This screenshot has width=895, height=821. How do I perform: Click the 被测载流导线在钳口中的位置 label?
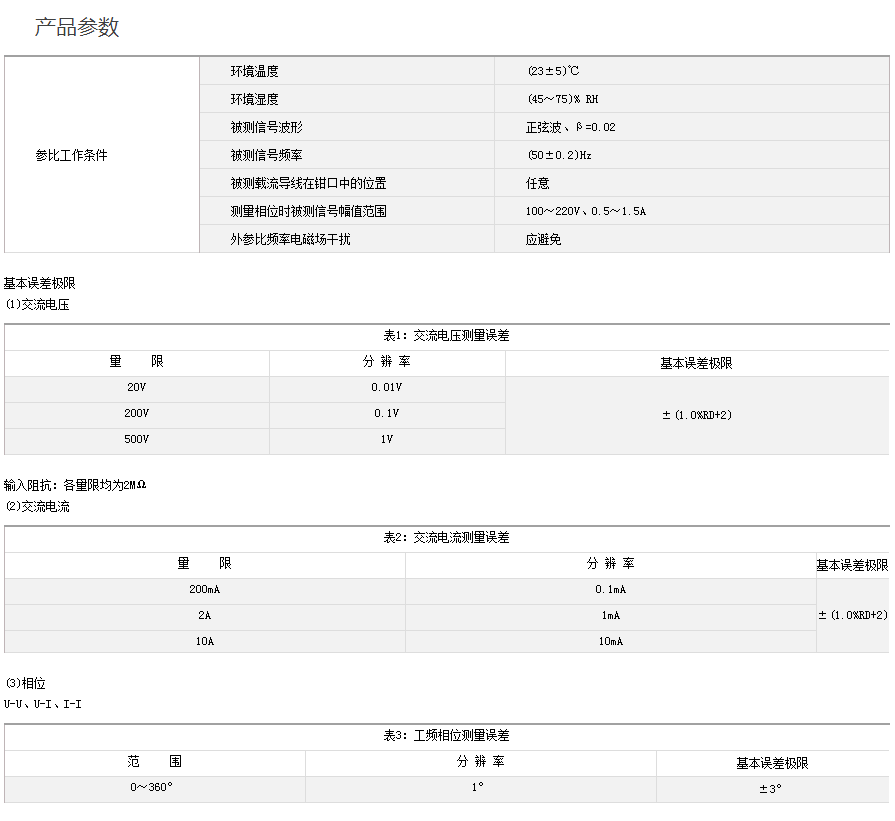[x=308, y=184]
